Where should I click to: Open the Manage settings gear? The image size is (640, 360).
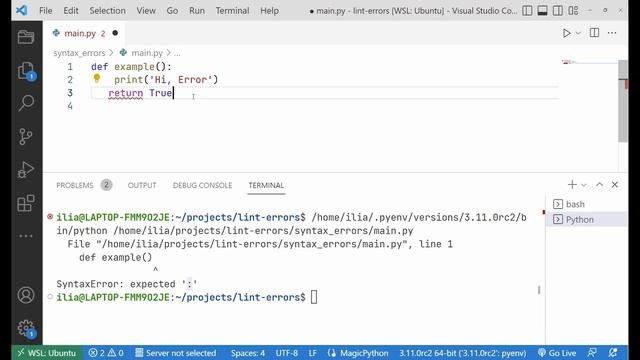26,328
